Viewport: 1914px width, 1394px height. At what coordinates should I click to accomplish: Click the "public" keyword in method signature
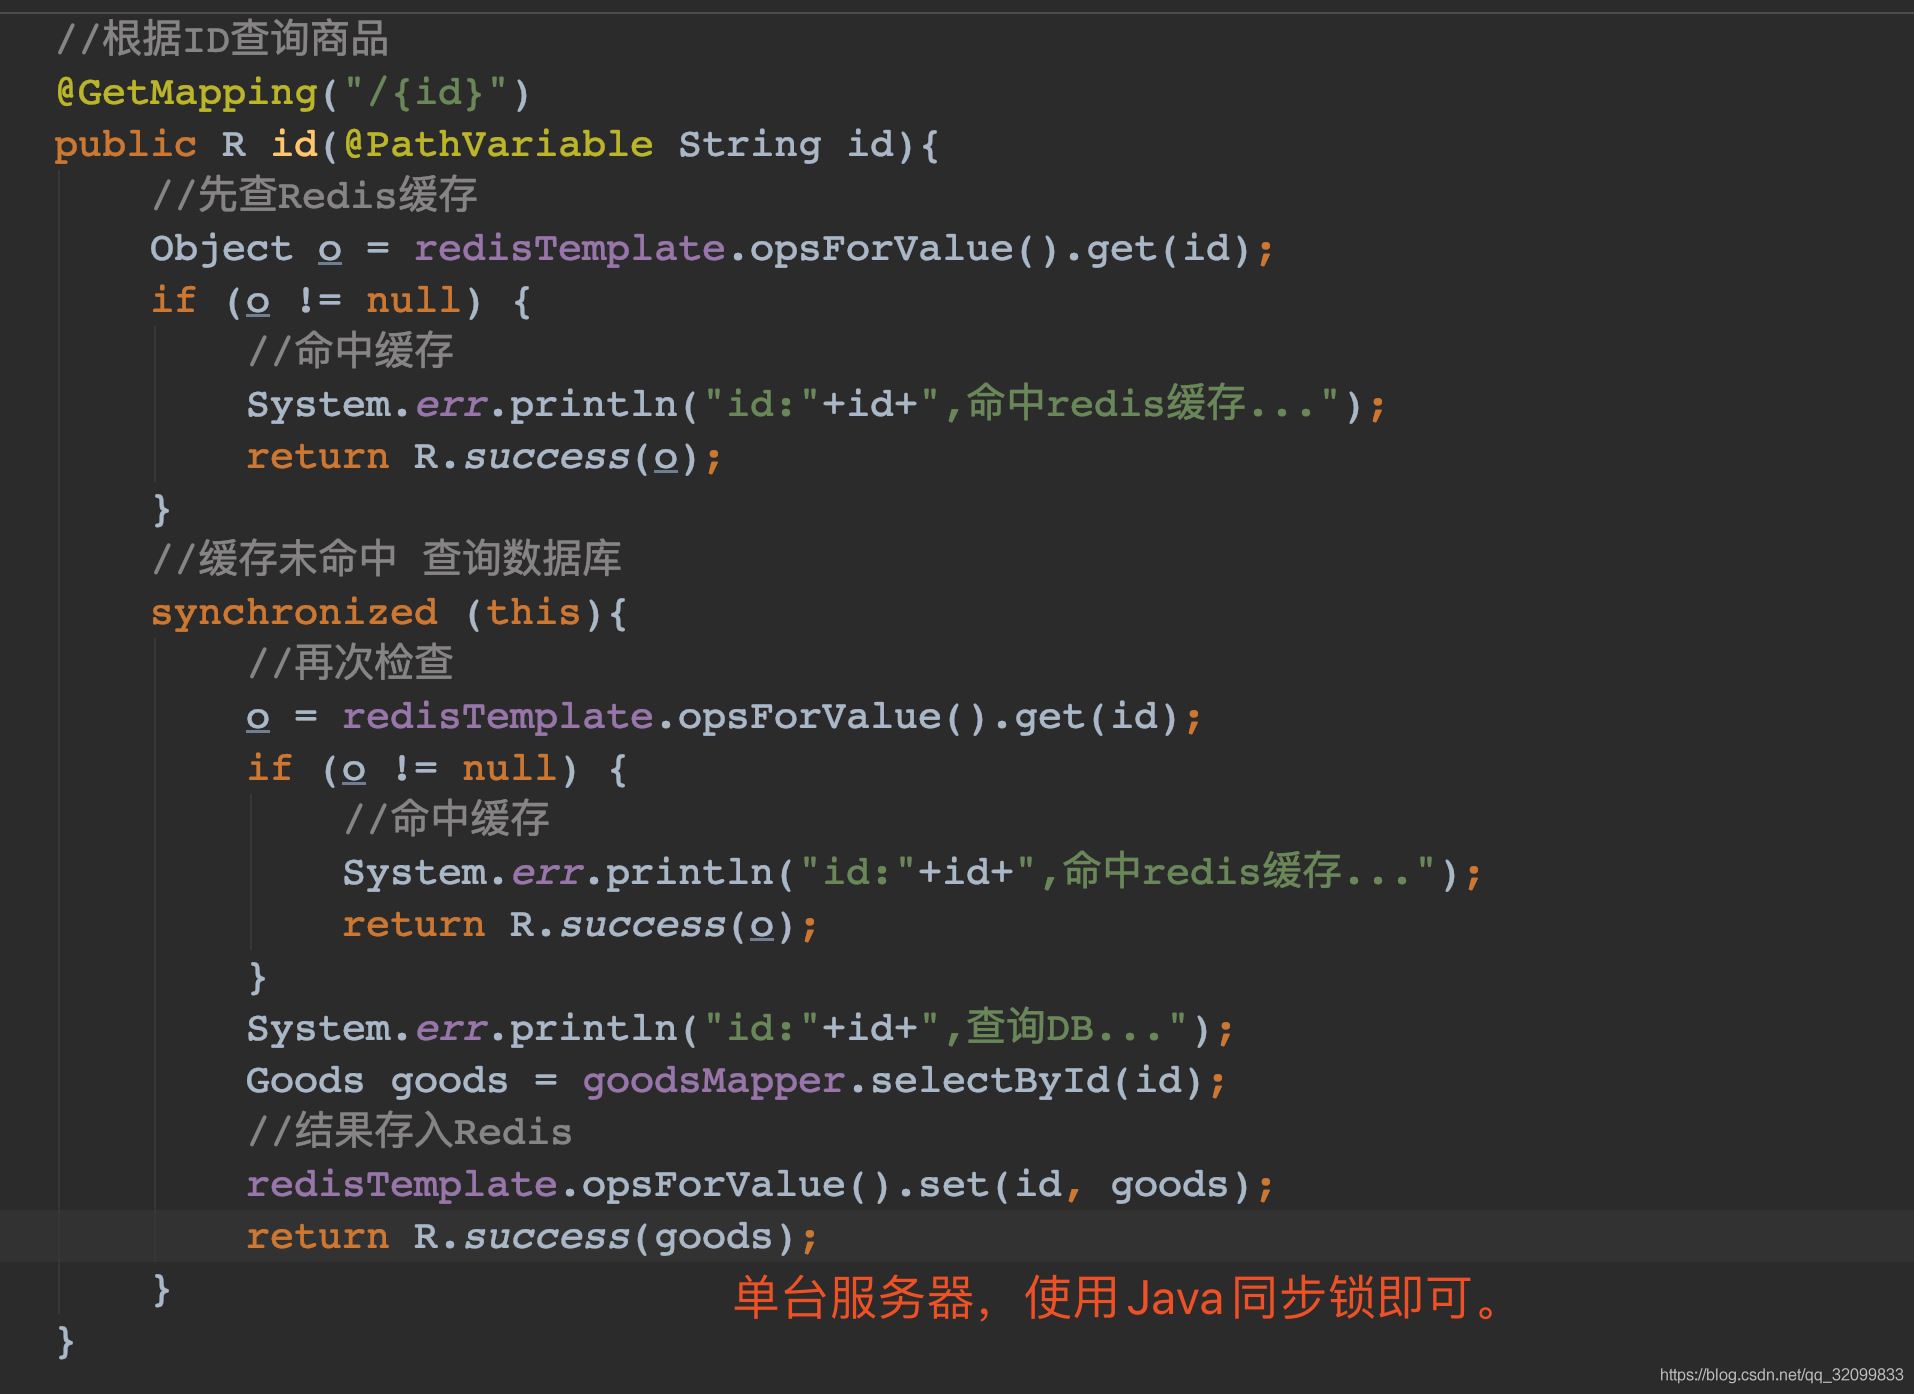126,145
